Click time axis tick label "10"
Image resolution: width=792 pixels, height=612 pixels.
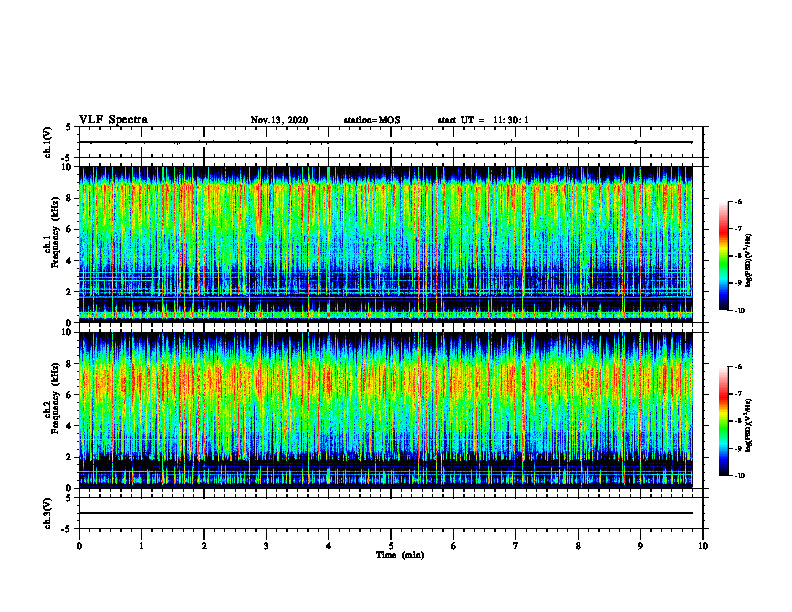[x=703, y=546]
